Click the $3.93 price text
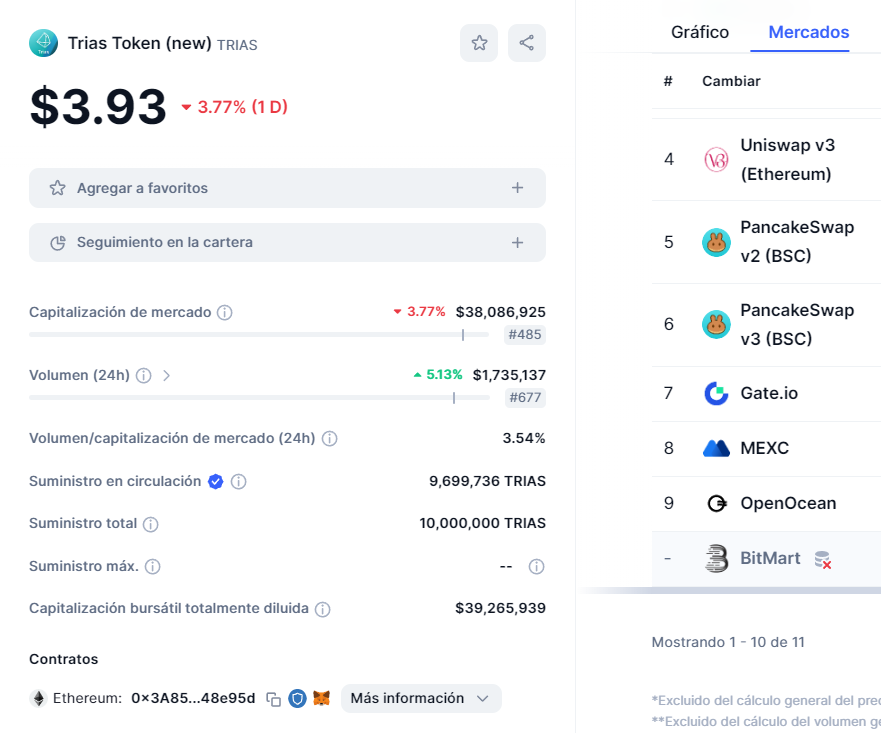 point(98,107)
